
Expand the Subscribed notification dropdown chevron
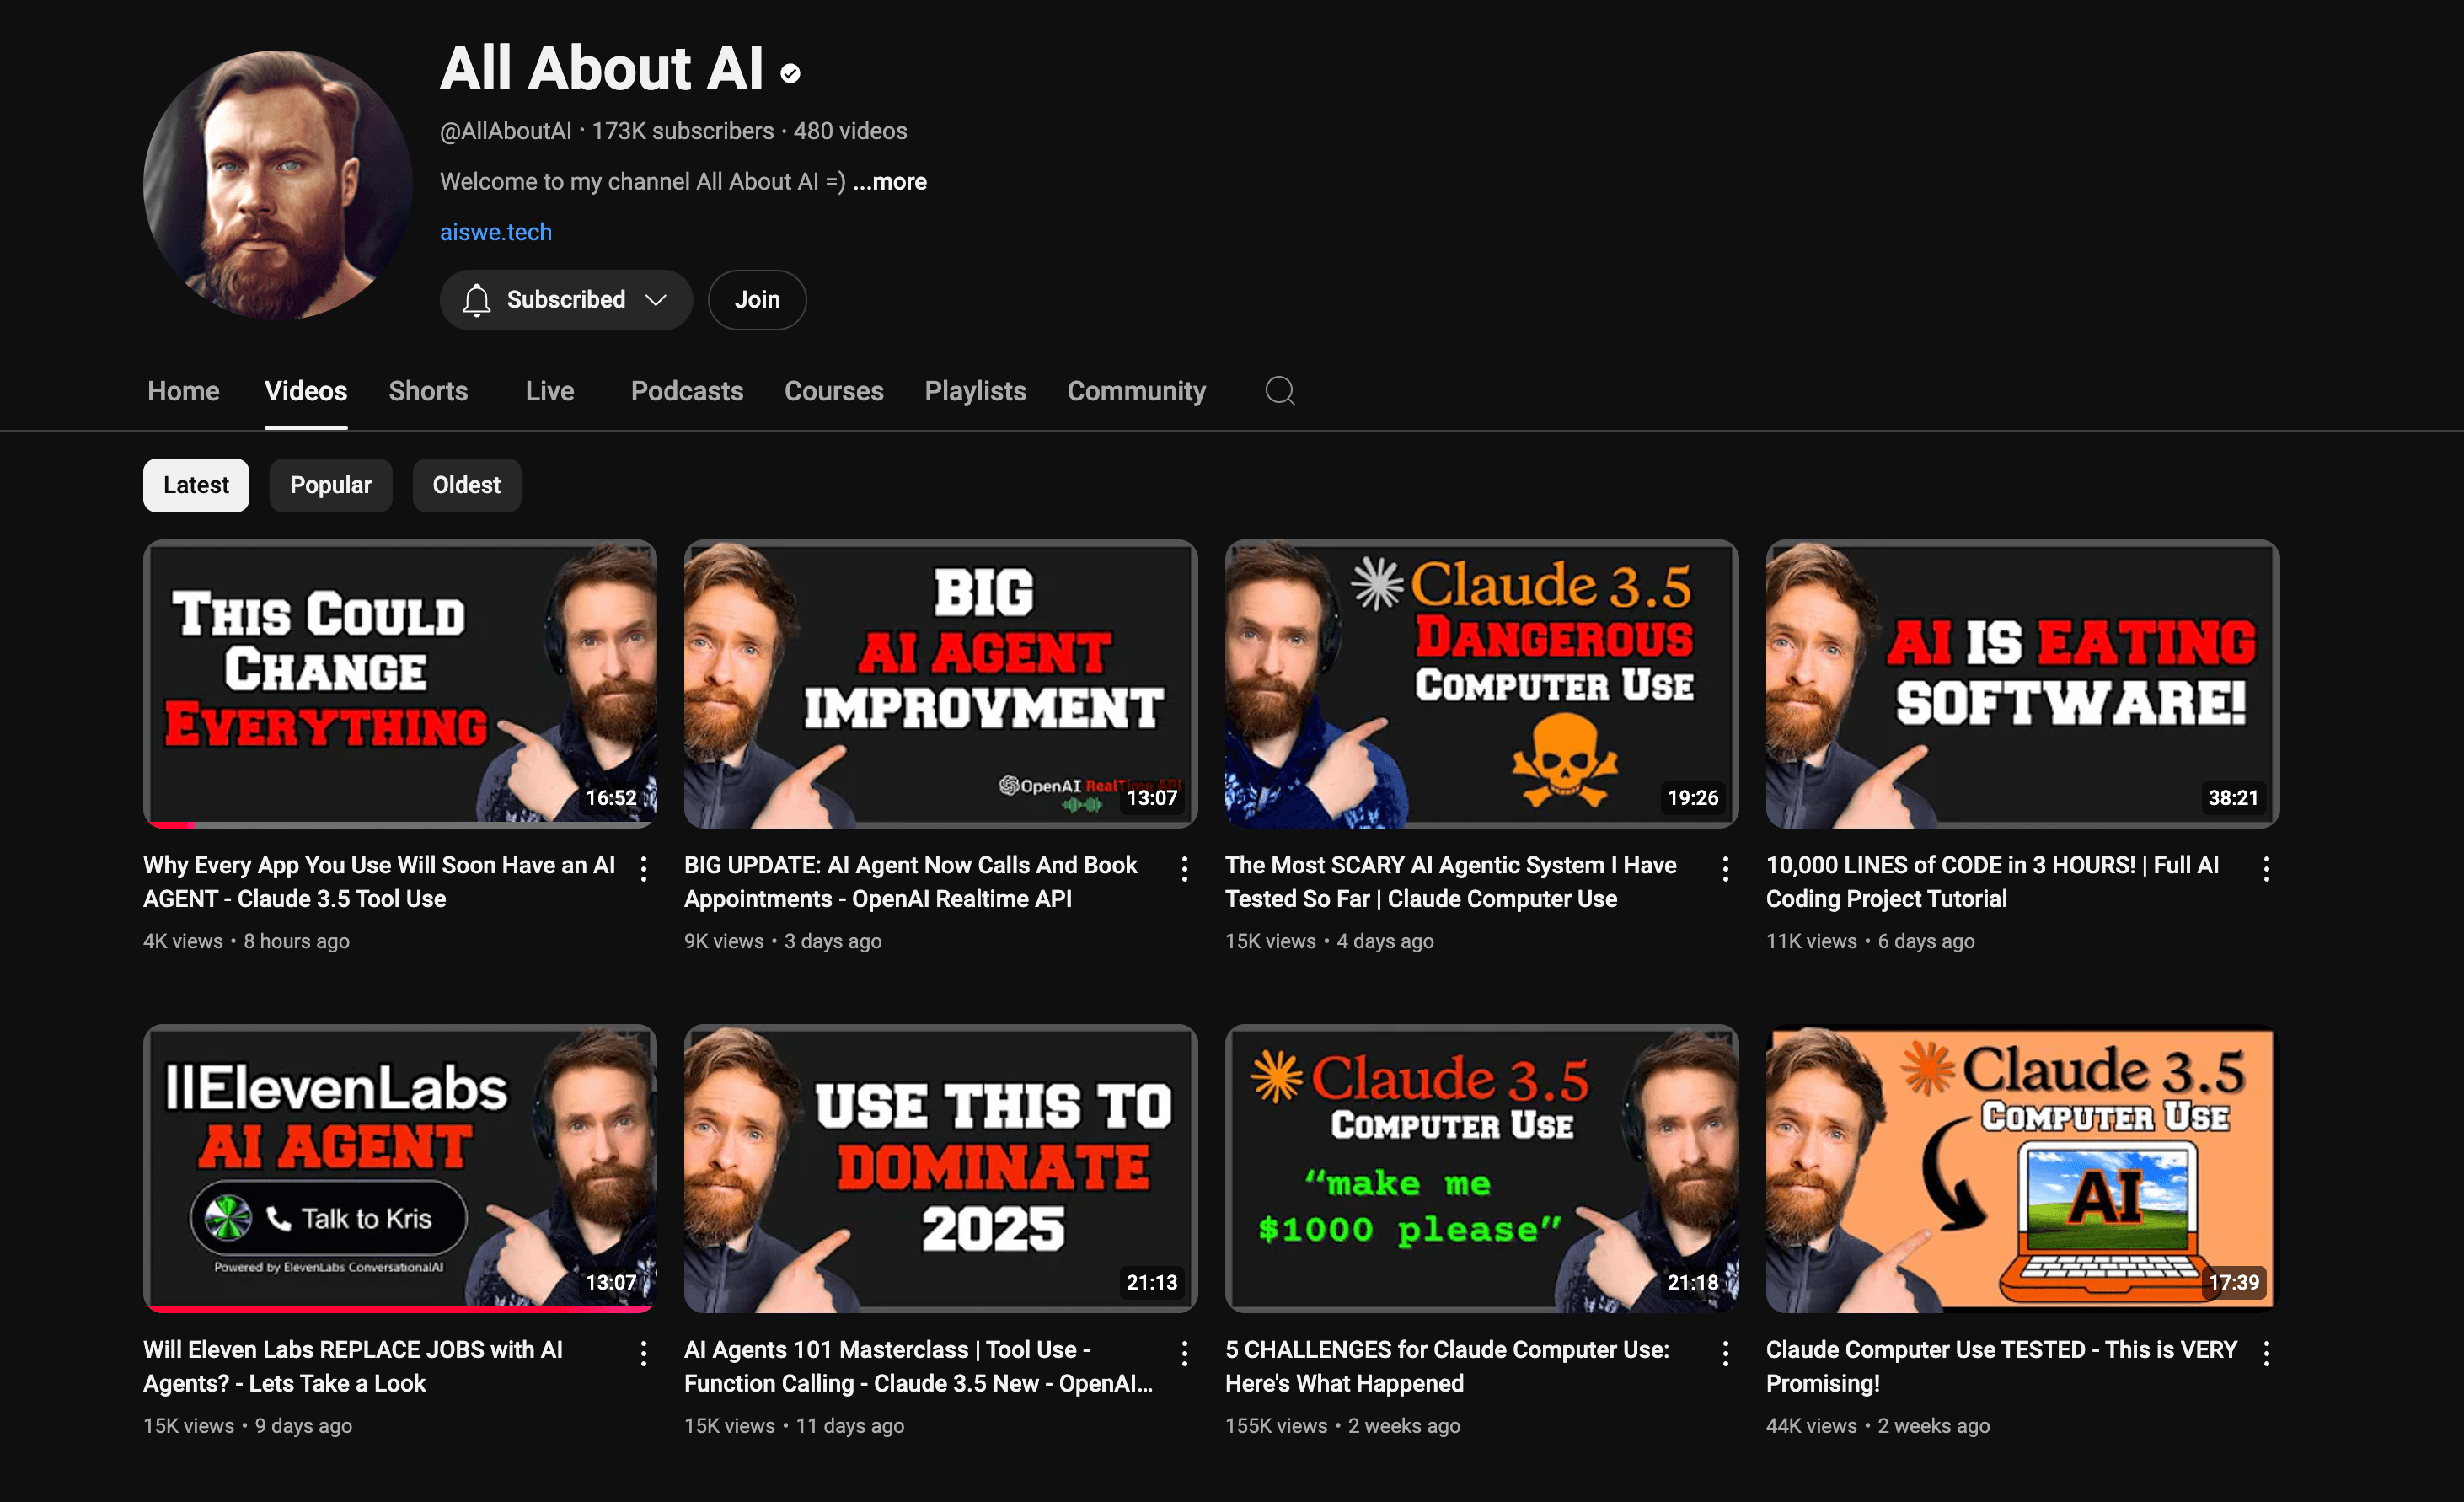tap(656, 300)
